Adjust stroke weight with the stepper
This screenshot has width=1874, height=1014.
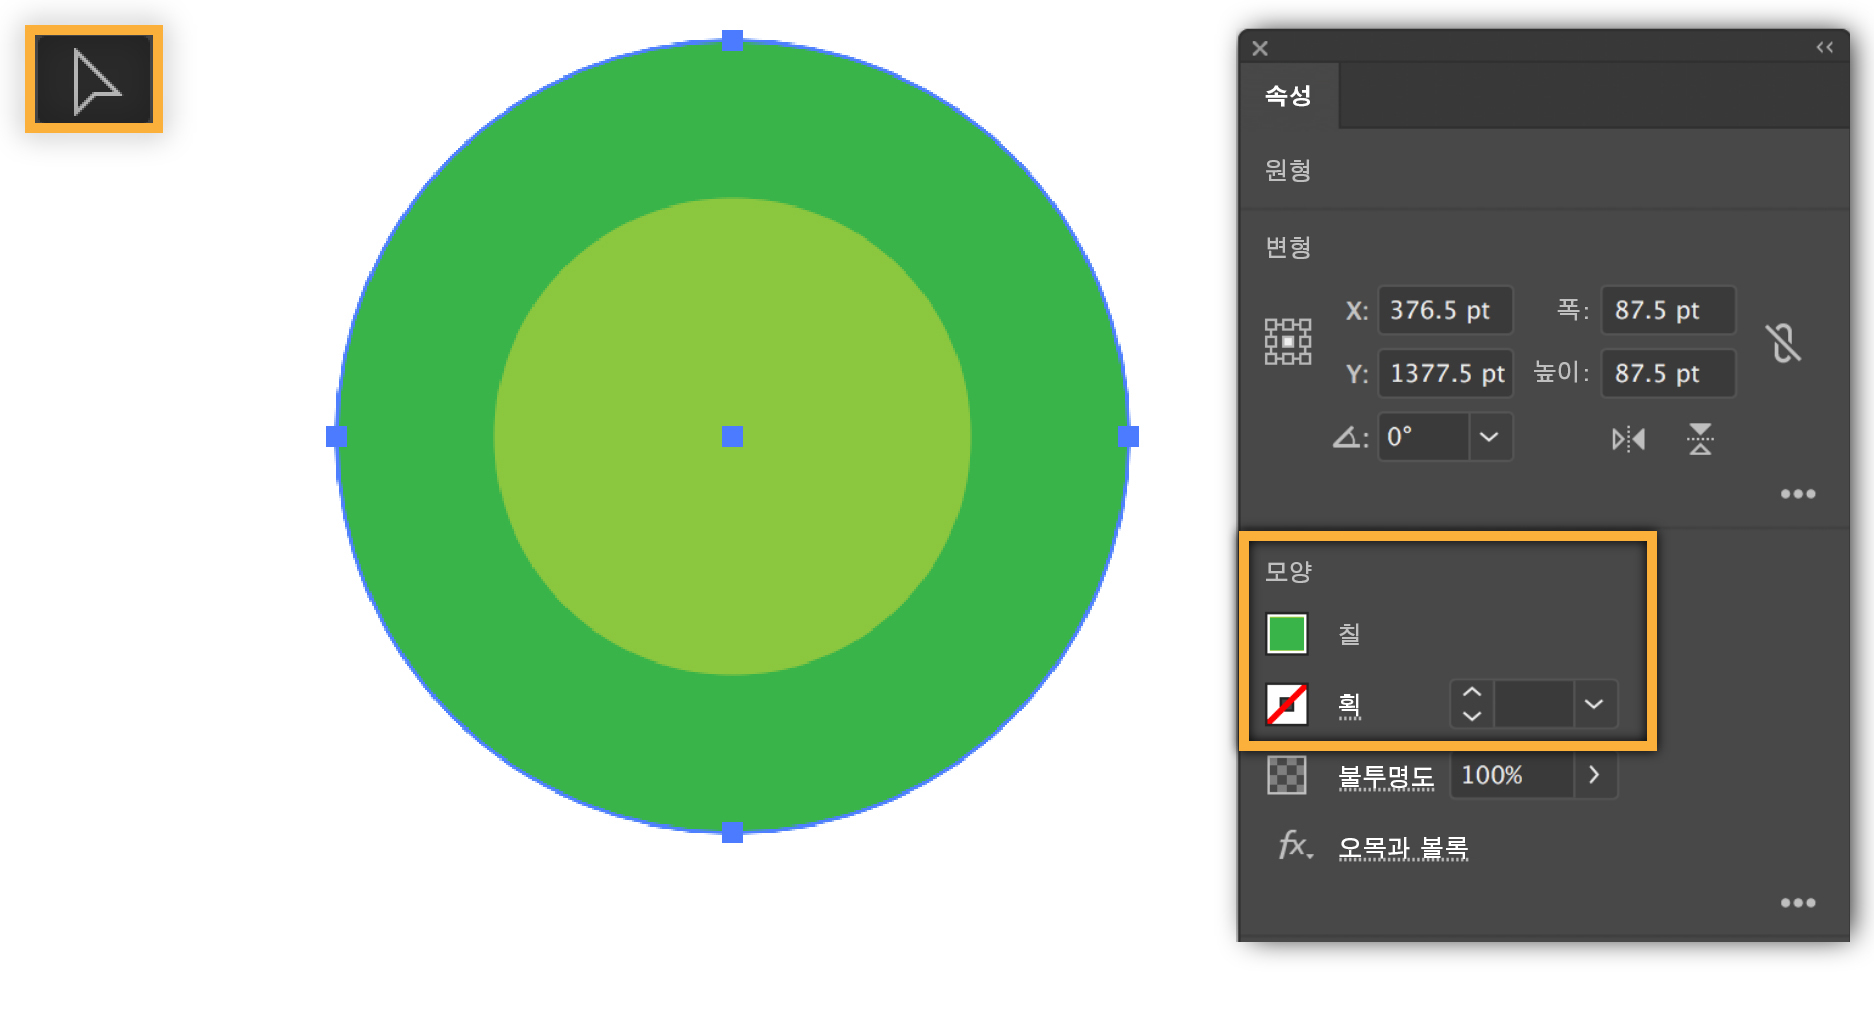[1472, 704]
